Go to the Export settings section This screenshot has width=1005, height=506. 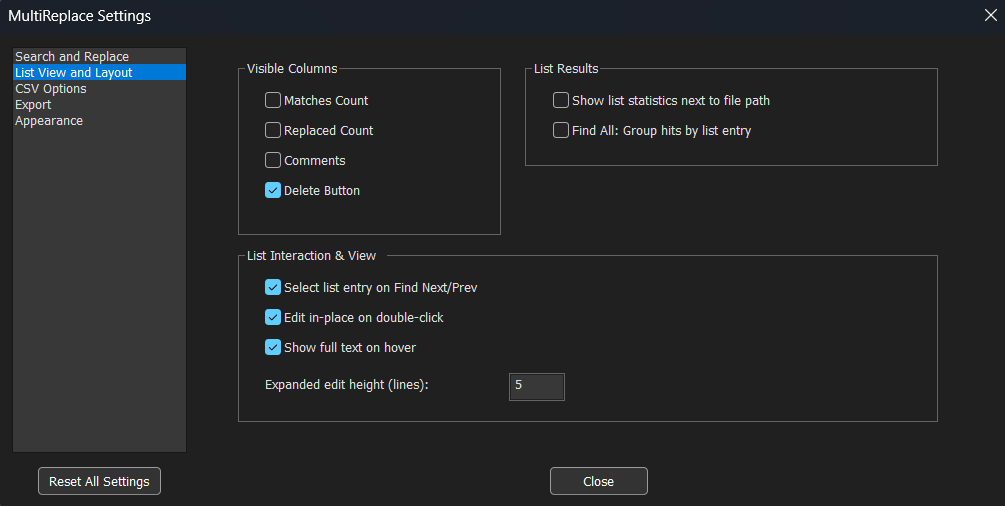[33, 105]
